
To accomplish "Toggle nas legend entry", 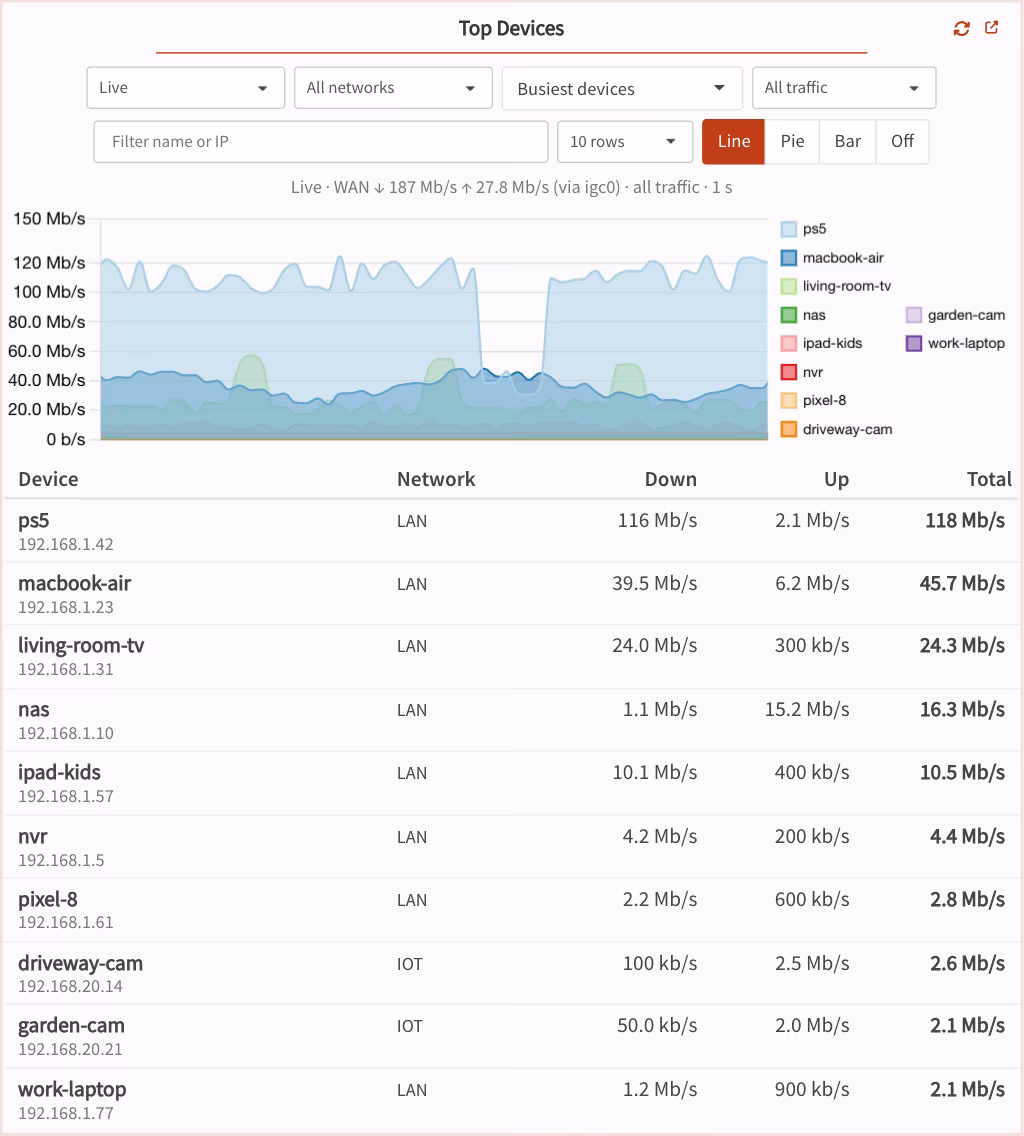I will (x=804, y=315).
